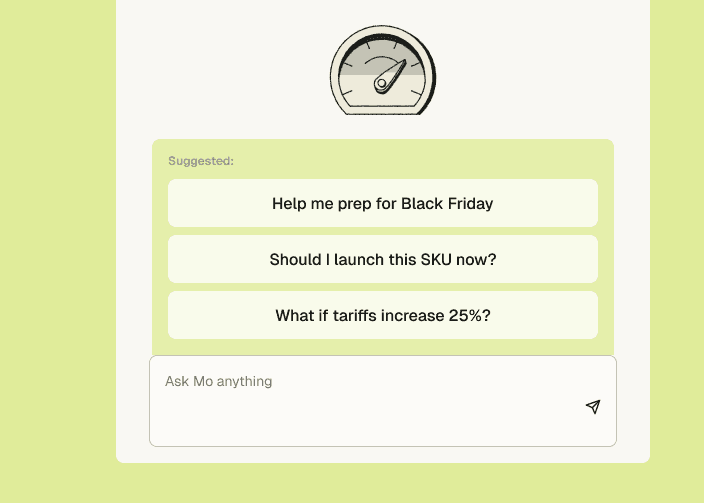Click white card area left of gauge

pyautogui.click(x=220, y=70)
